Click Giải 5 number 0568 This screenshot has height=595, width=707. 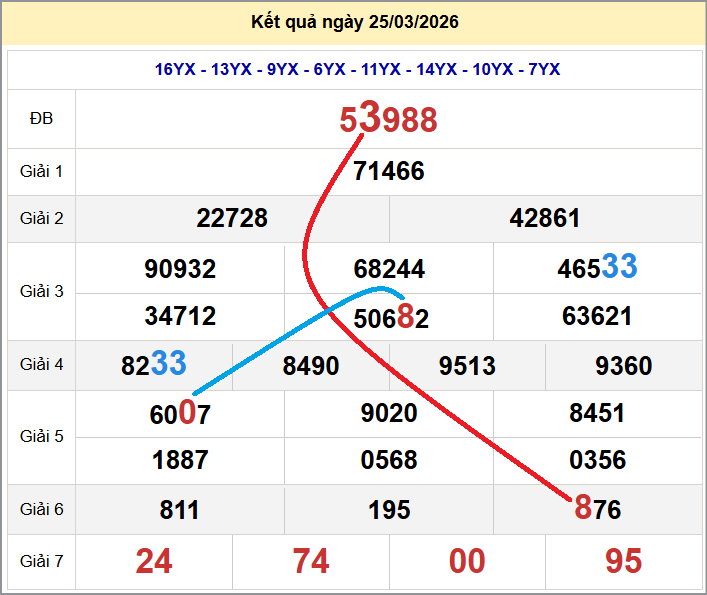(x=388, y=460)
